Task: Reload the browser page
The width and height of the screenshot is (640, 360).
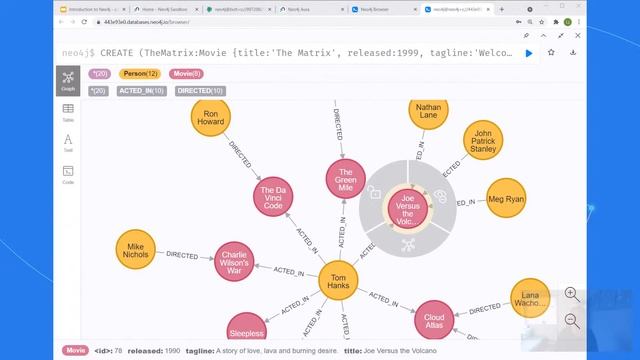Action: pyautogui.click(x=84, y=22)
